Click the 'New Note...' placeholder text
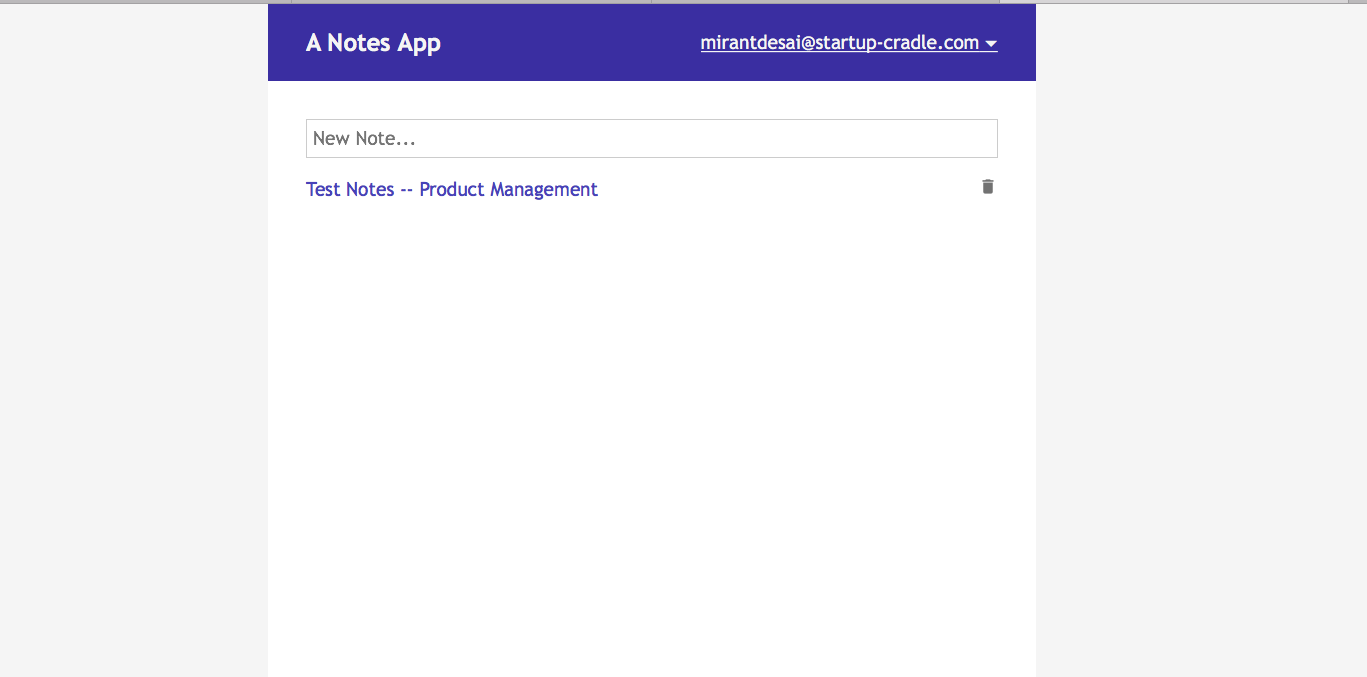 point(364,138)
